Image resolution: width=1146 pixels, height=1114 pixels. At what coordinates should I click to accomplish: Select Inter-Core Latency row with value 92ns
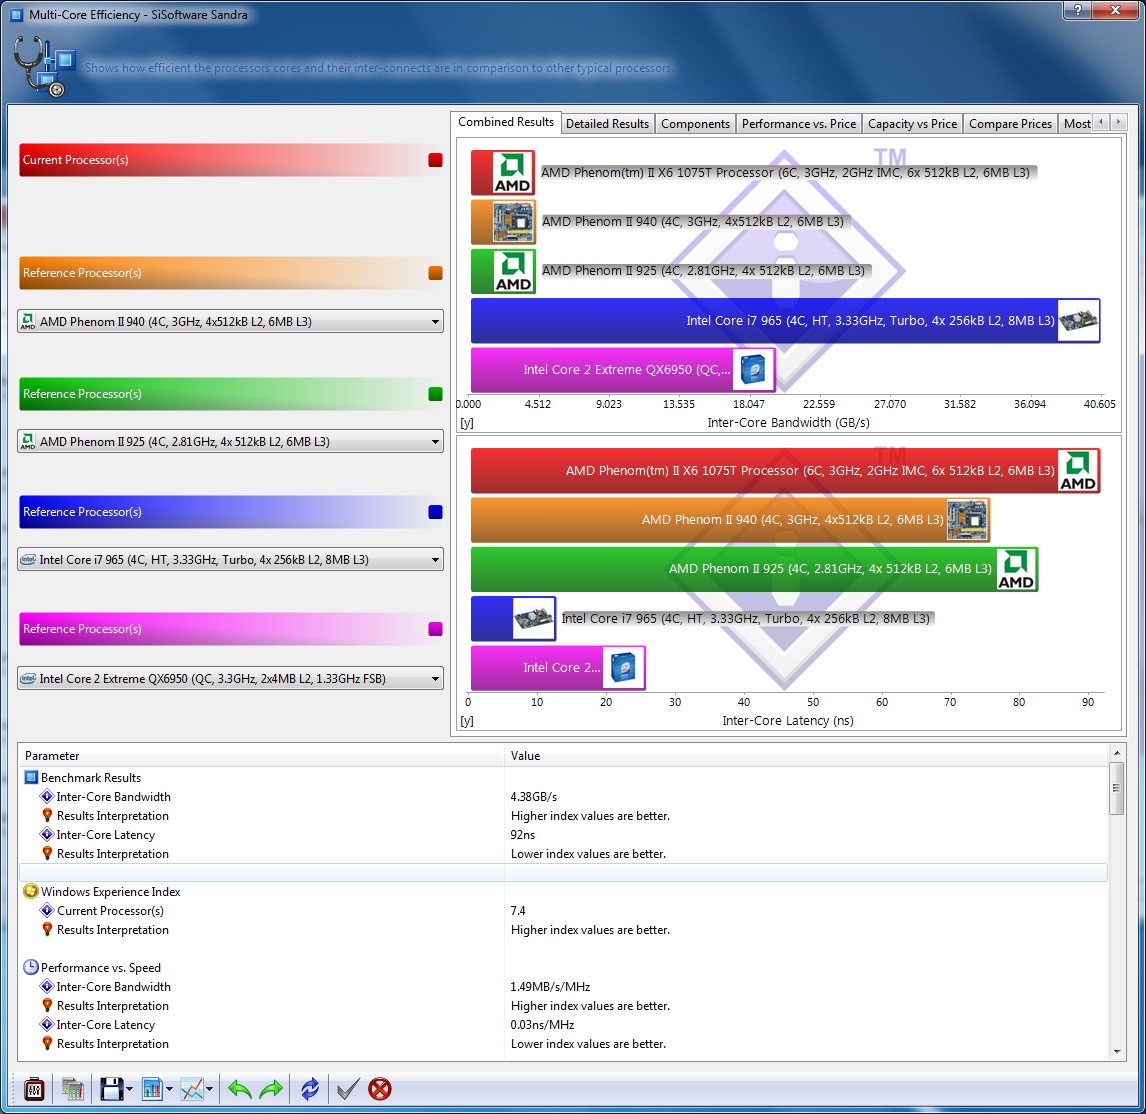563,835
